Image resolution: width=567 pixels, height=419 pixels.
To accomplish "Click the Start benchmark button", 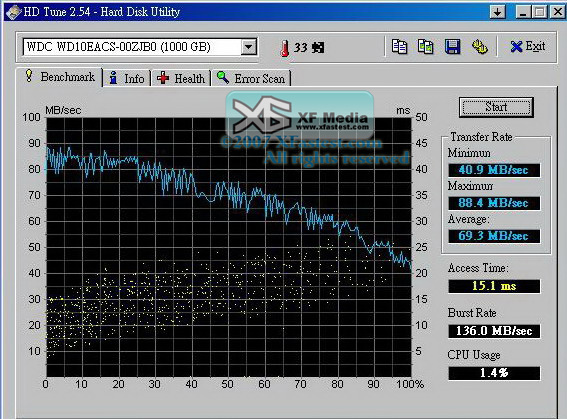I will (x=496, y=107).
